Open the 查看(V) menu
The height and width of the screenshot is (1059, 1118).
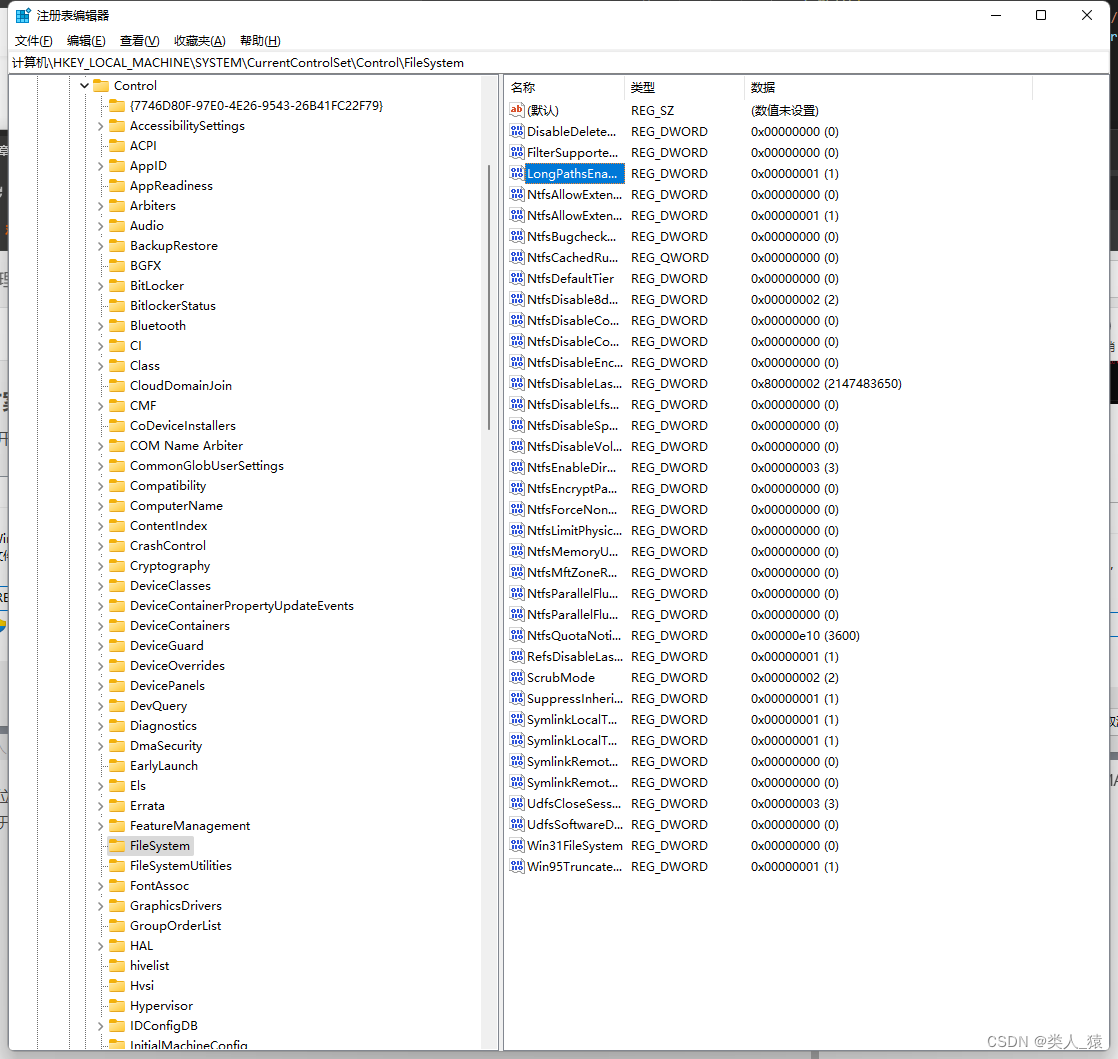[139, 40]
